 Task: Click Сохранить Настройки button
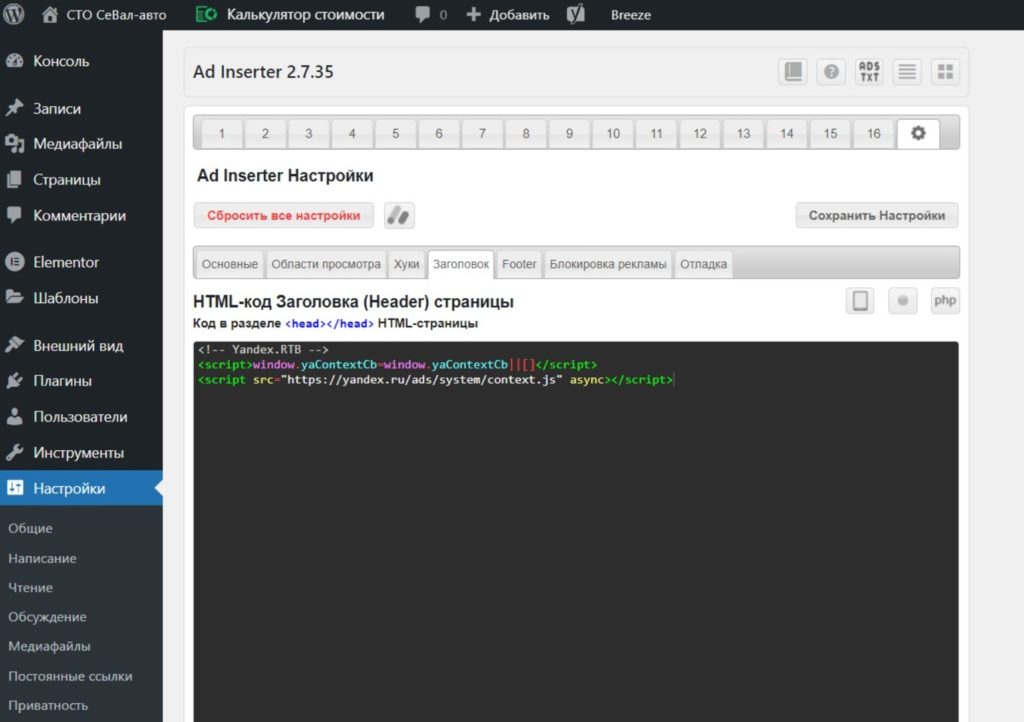click(x=876, y=215)
